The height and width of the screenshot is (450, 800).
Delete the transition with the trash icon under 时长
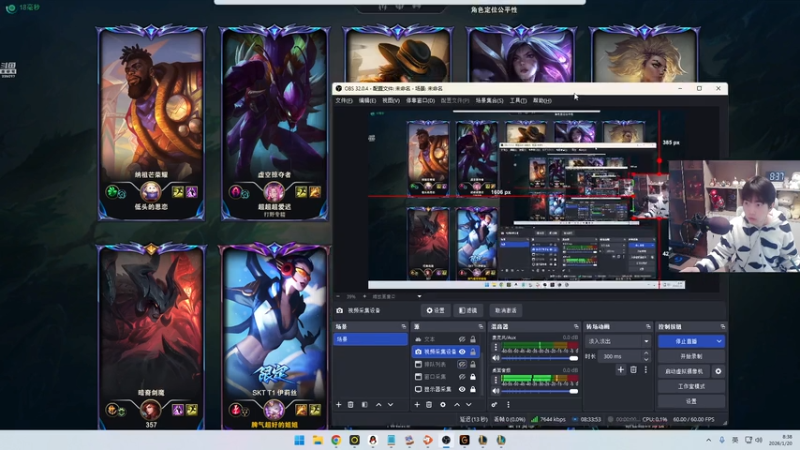[x=633, y=369]
